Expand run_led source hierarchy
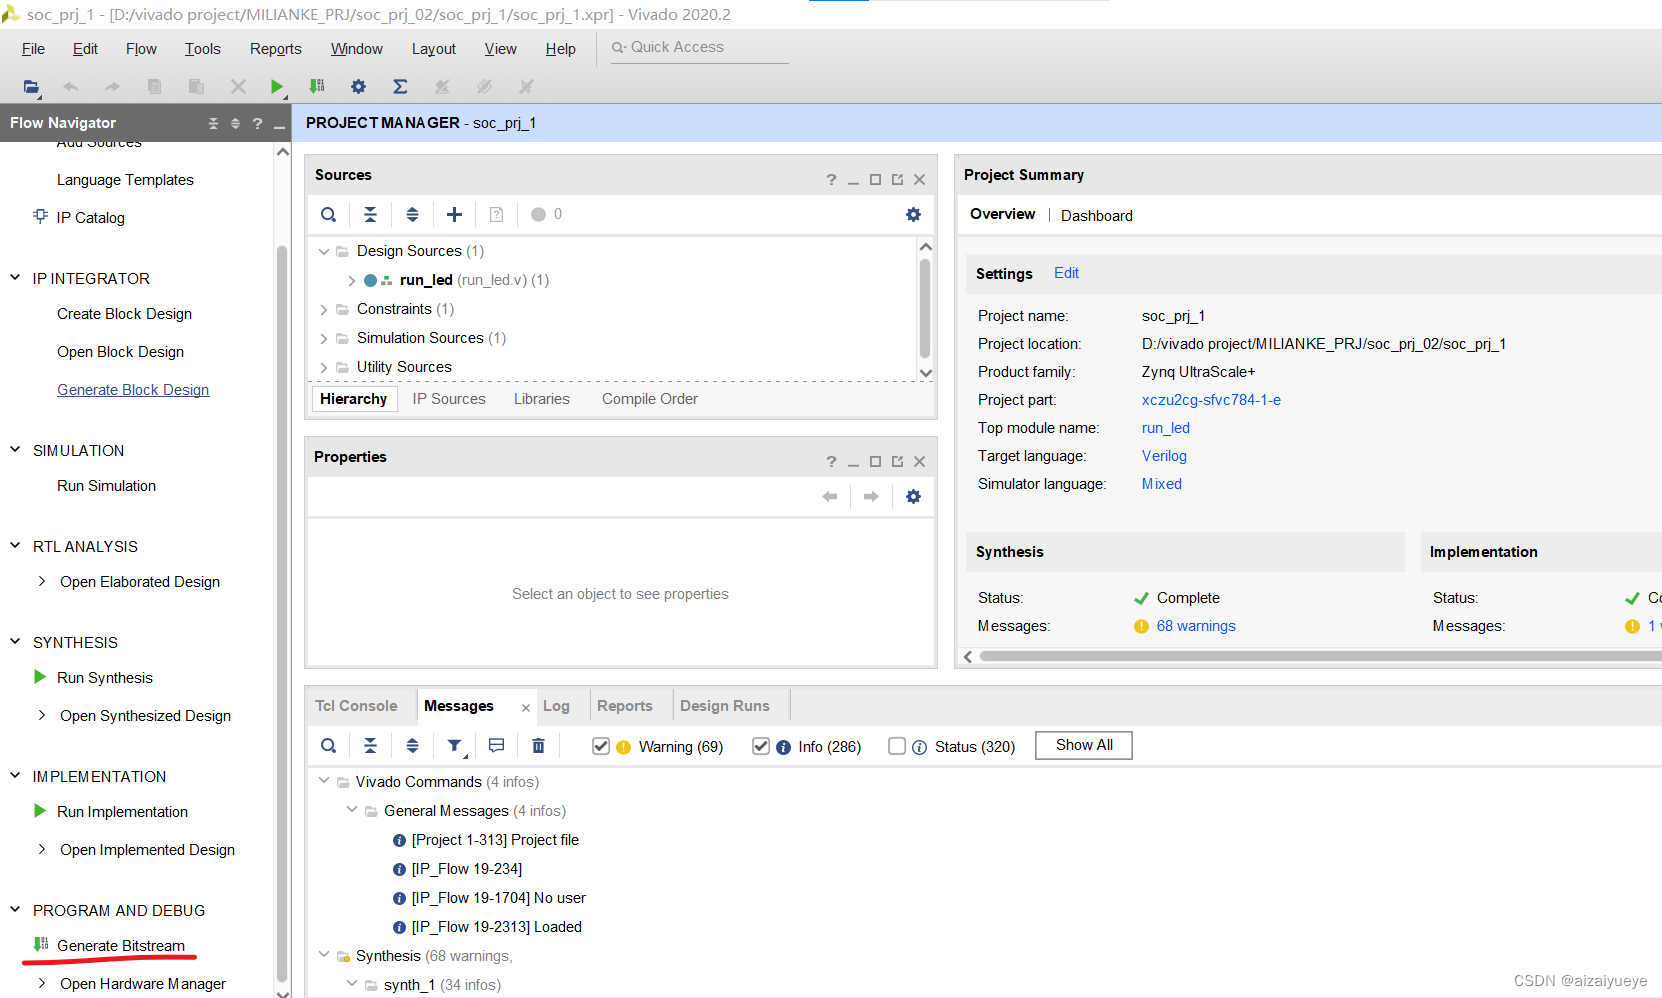 click(351, 280)
